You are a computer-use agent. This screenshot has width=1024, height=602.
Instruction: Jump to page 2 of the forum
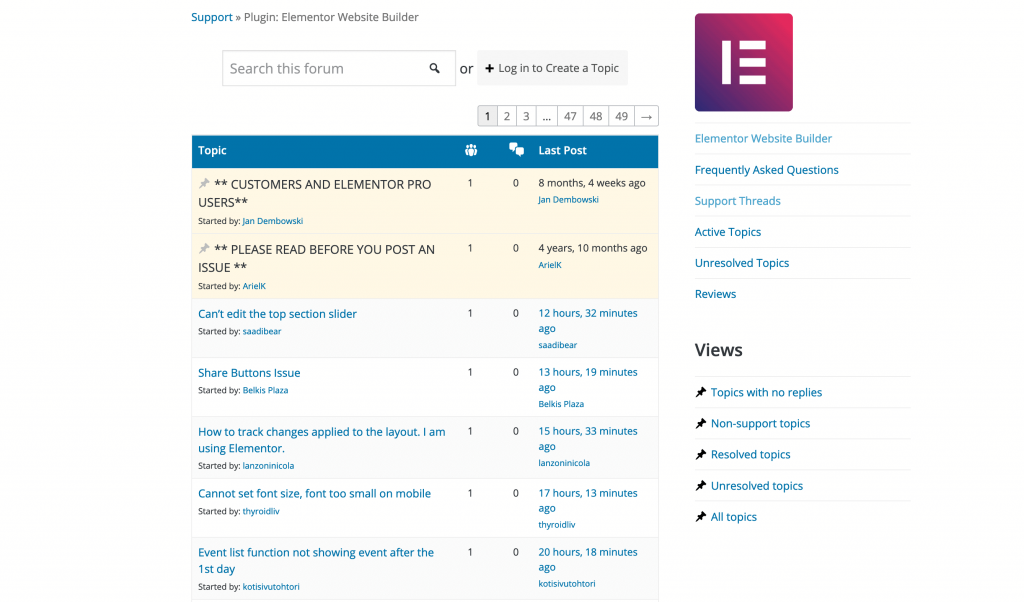pos(507,116)
